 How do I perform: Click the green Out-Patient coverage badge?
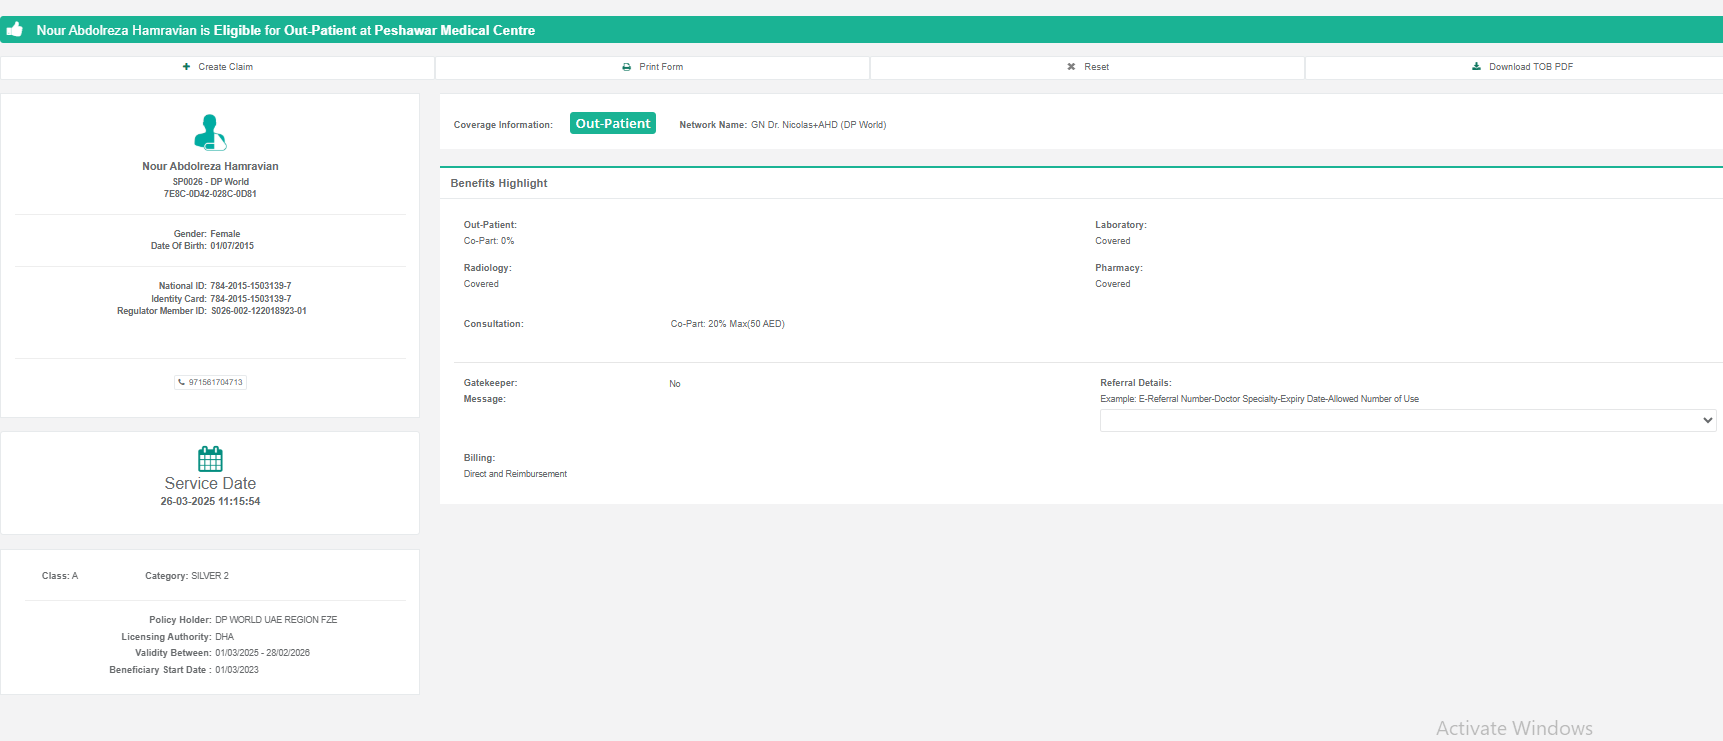pyautogui.click(x=613, y=123)
